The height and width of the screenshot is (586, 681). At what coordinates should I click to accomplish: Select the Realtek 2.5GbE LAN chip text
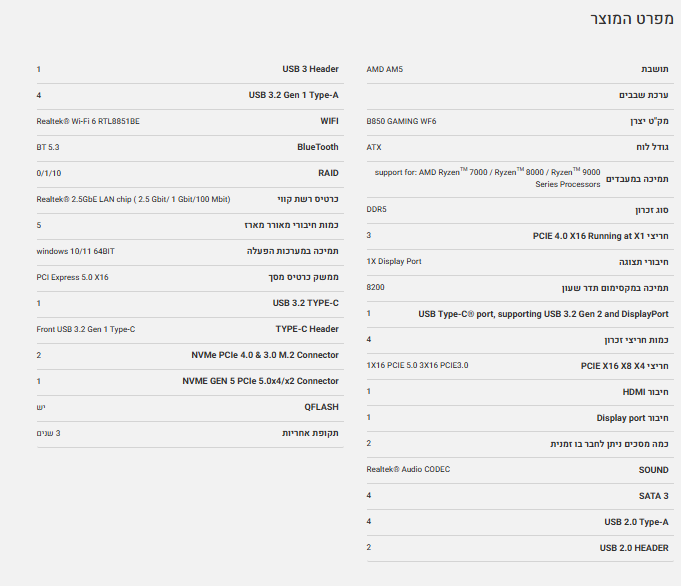133,199
